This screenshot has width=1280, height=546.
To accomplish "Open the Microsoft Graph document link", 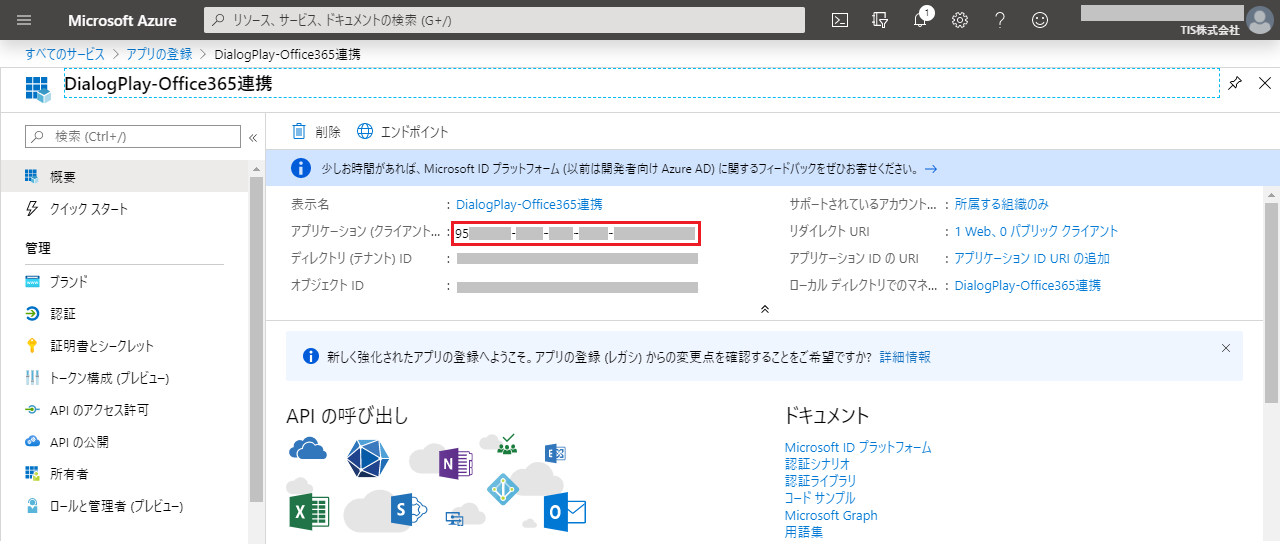I will (x=831, y=515).
